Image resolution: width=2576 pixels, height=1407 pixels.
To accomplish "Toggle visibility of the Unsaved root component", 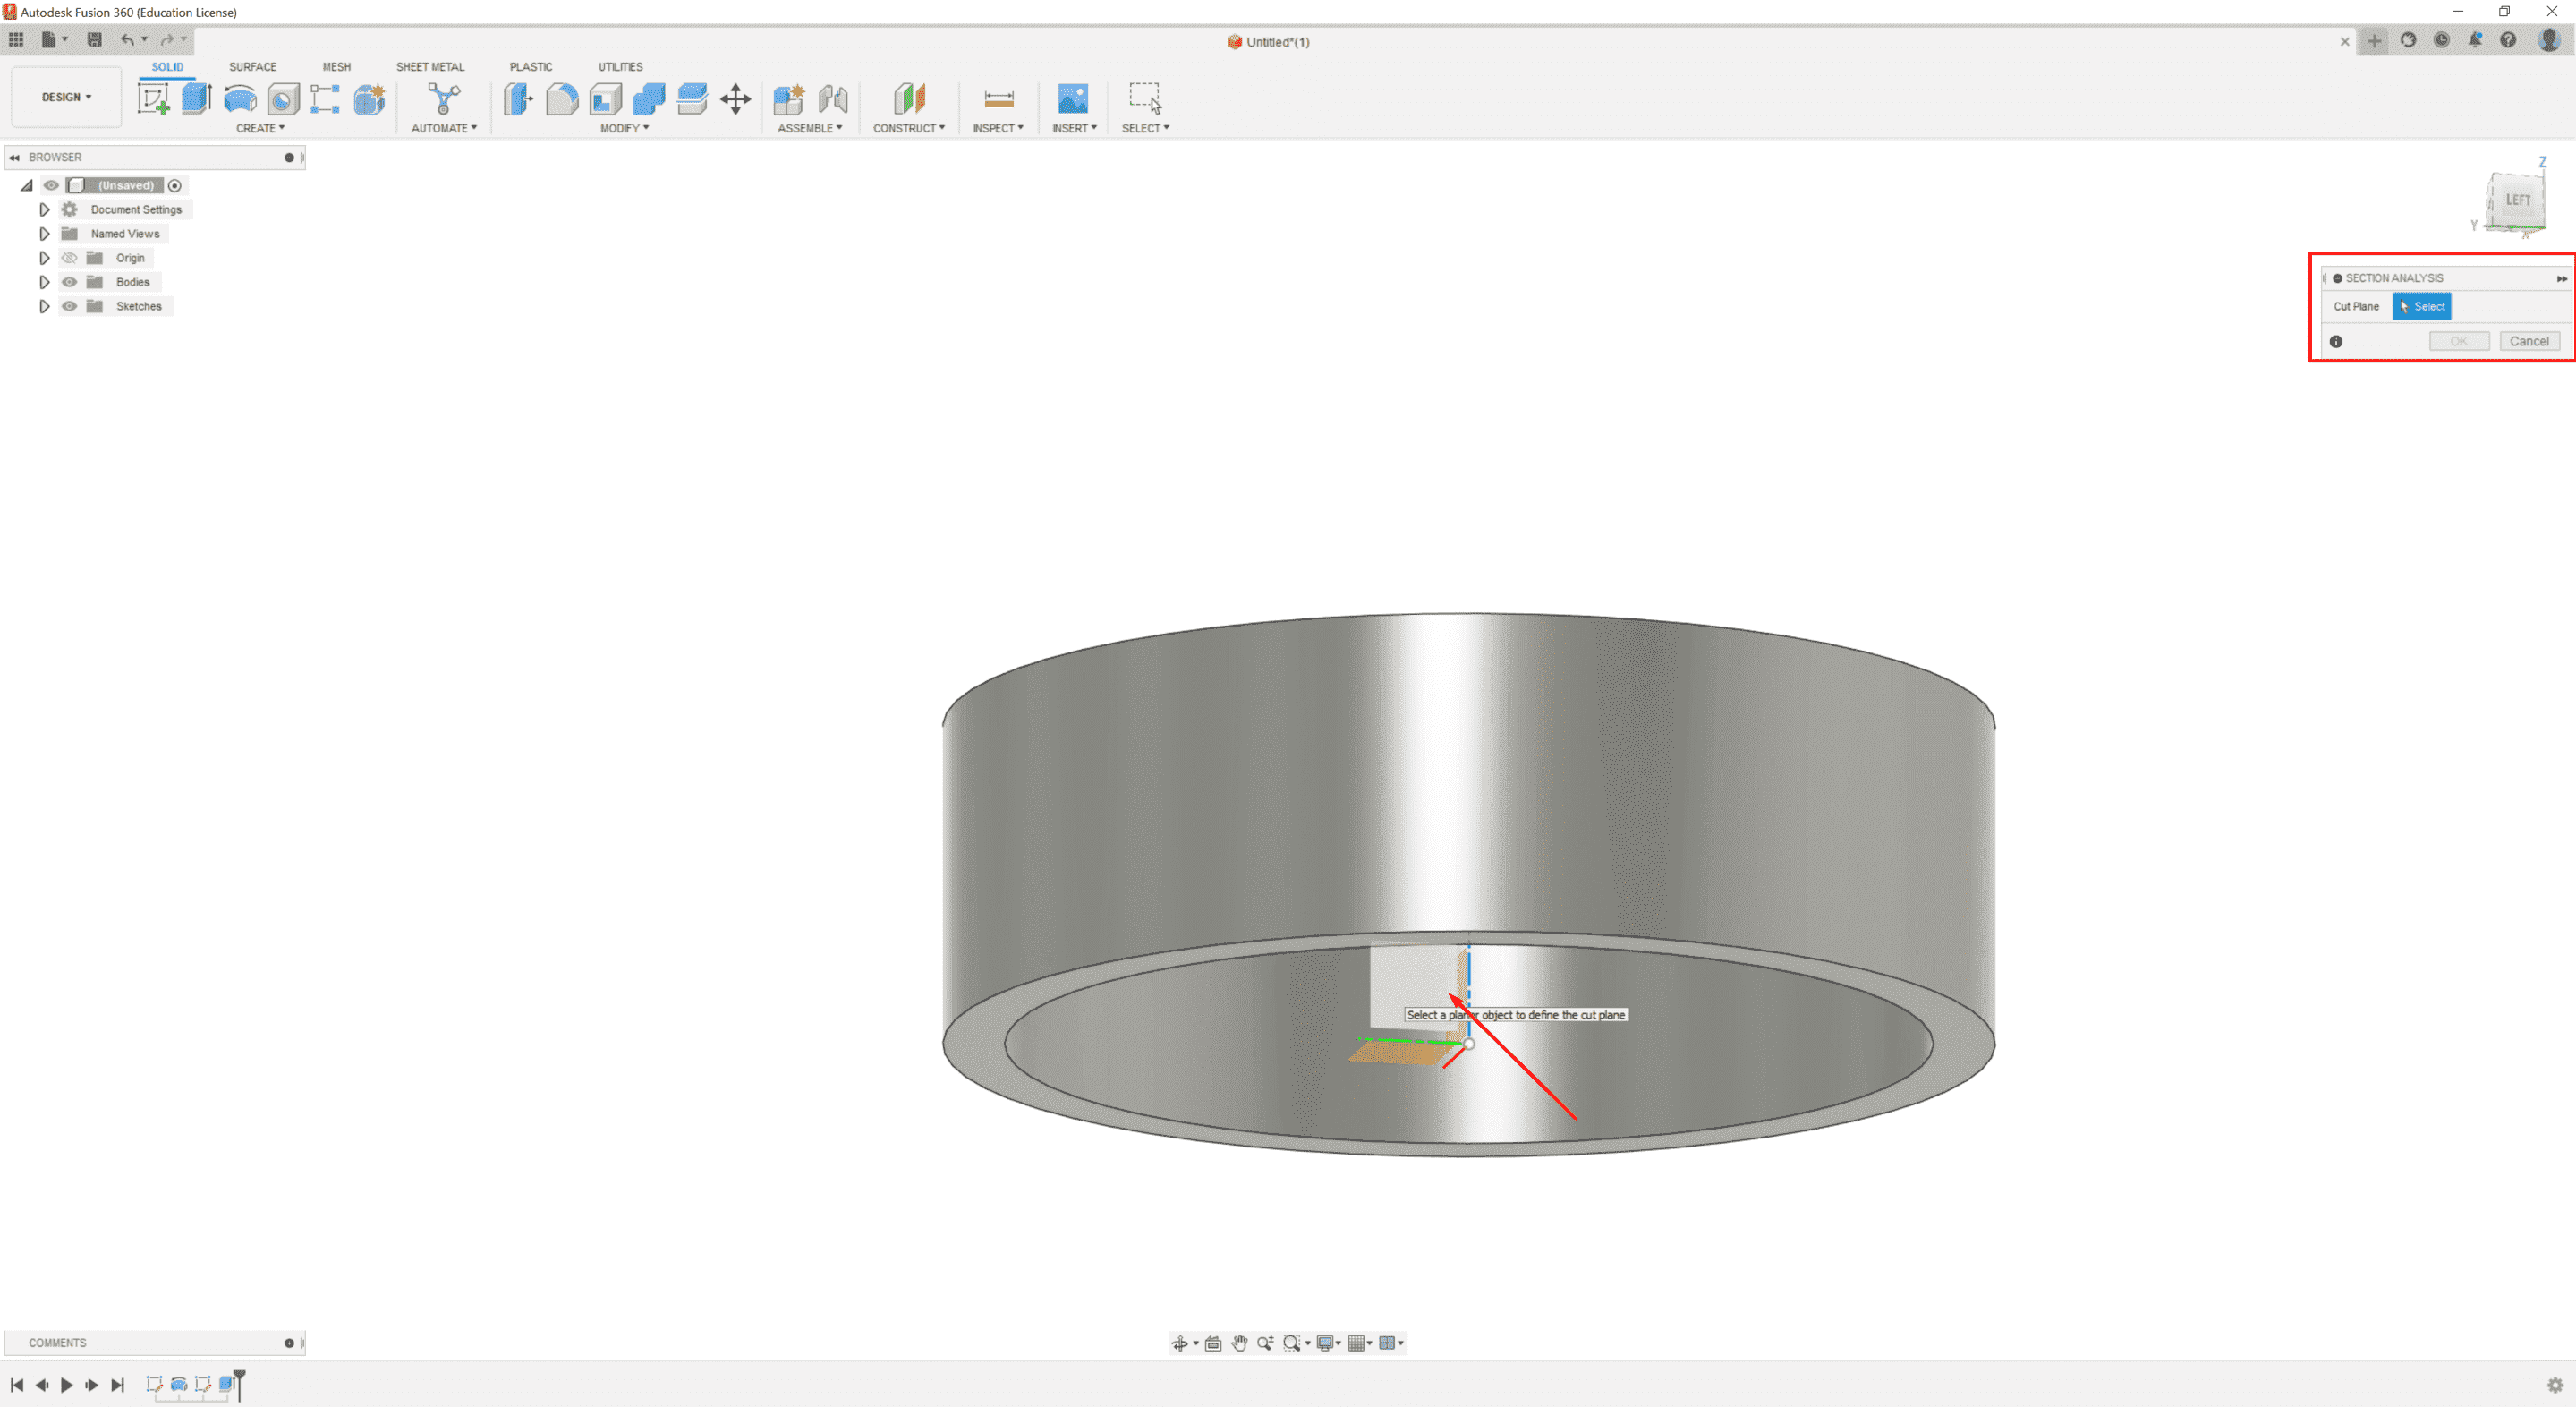I will click(51, 185).
